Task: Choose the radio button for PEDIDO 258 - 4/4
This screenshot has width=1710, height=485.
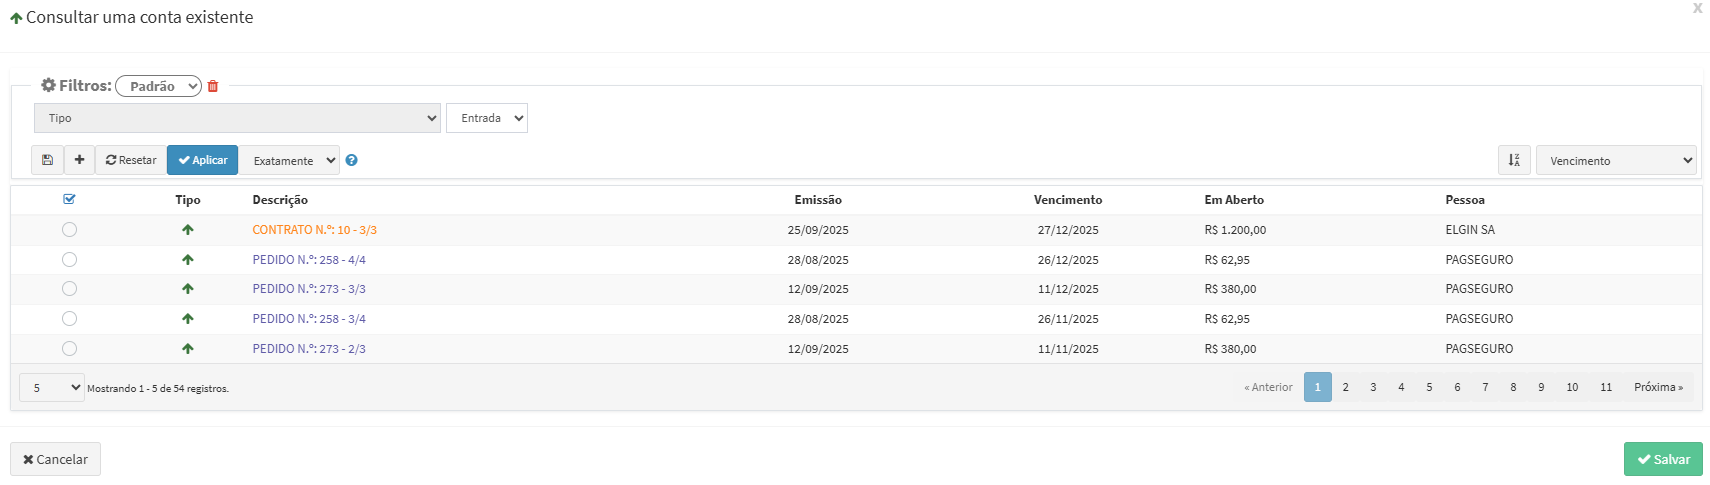Action: coord(69,260)
